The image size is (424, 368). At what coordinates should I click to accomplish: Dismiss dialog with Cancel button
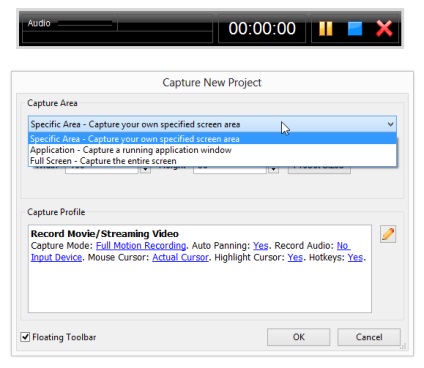tap(369, 337)
